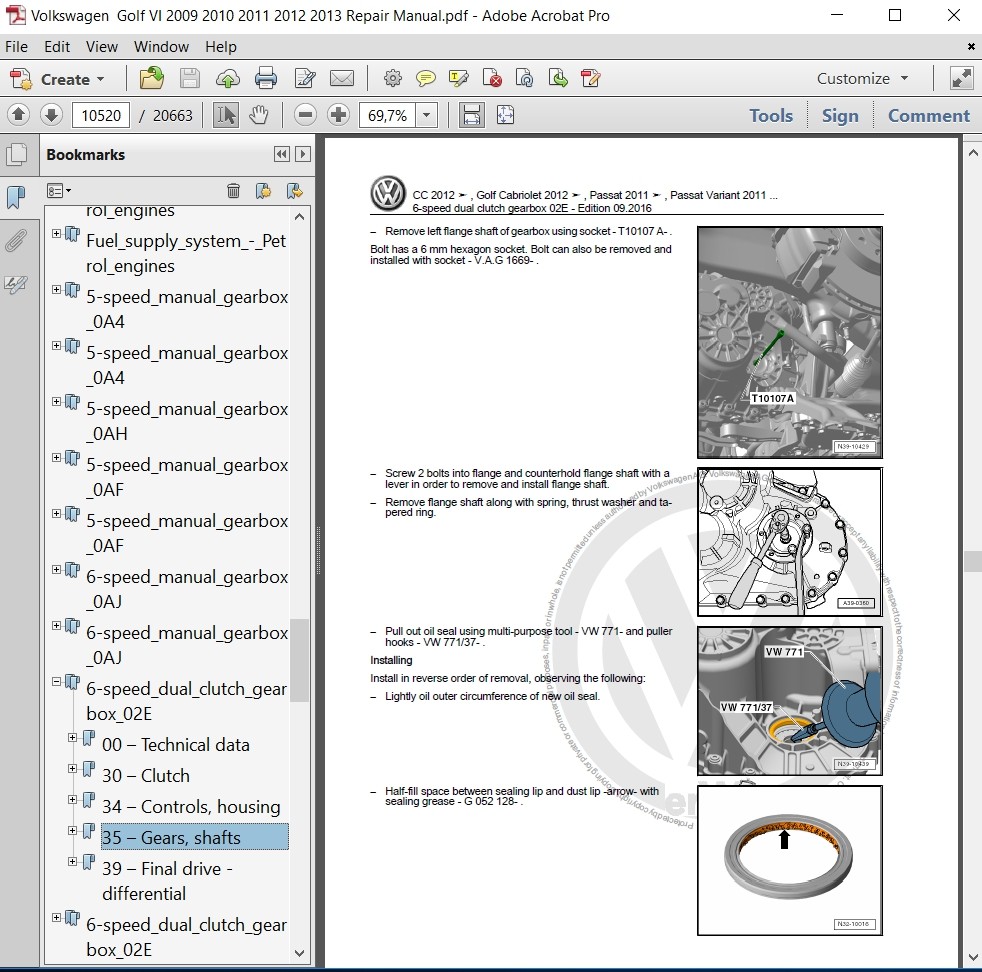The width and height of the screenshot is (982, 972).
Task: Open the View menu
Action: click(x=102, y=47)
